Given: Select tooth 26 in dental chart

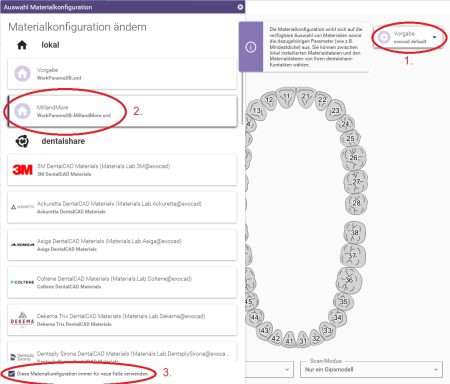Looking at the screenshot, I should (x=354, y=158).
